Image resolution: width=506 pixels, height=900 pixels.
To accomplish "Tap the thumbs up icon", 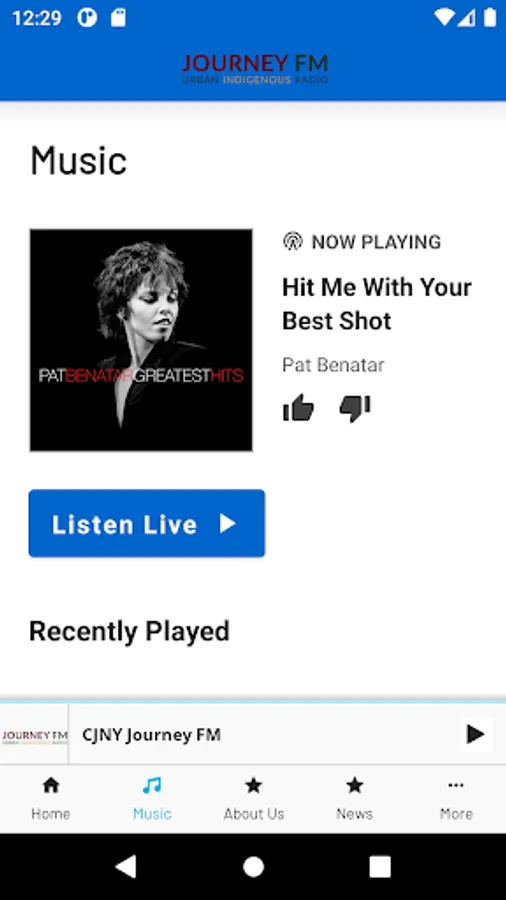I will 298,408.
